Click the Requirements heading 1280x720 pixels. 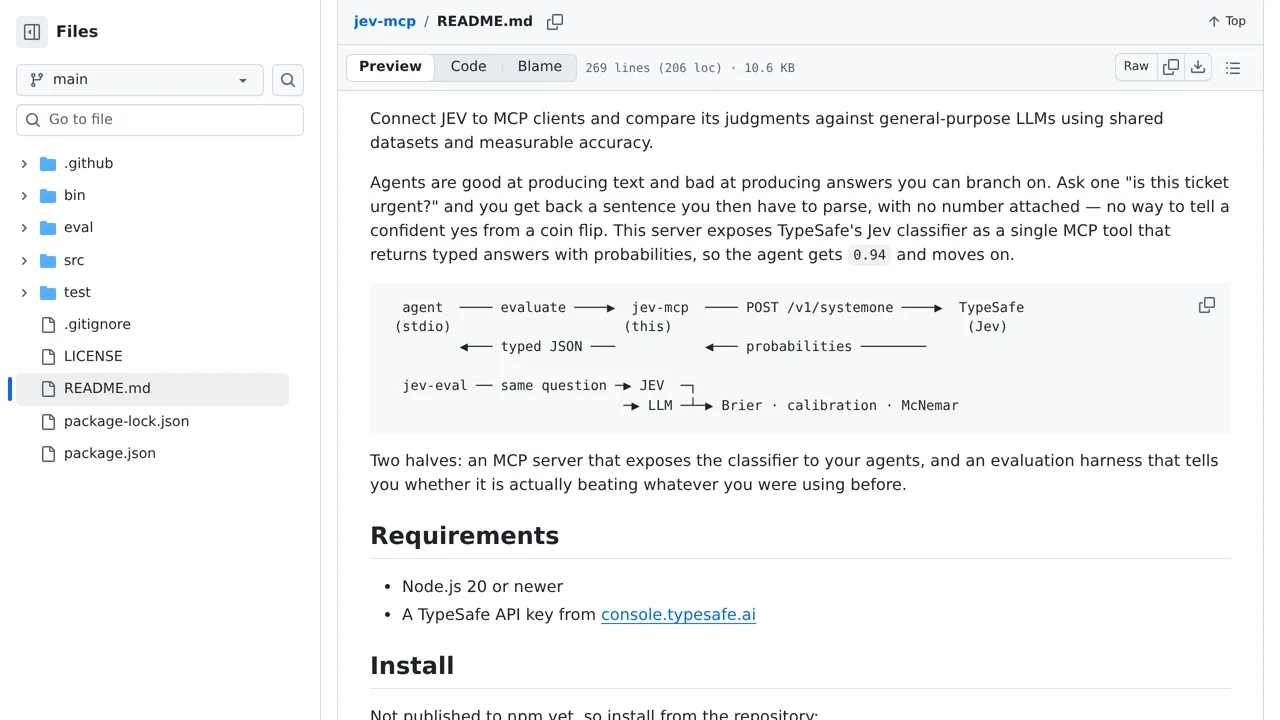point(464,536)
